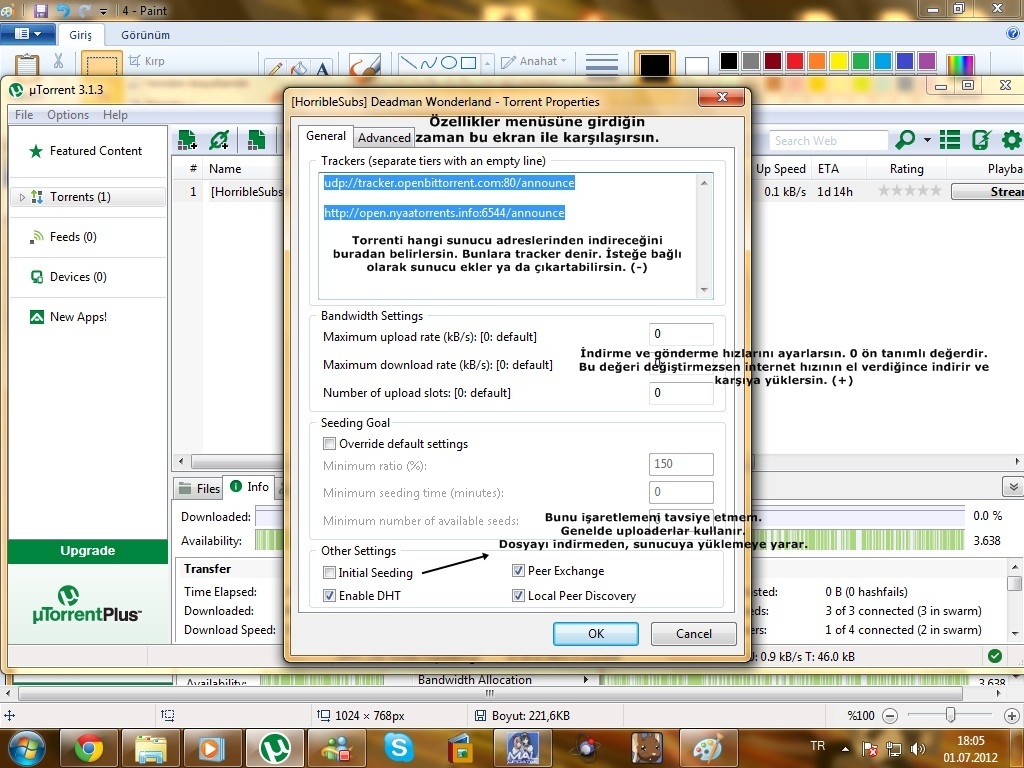Uncheck the Enable DHT checkbox
Image resolution: width=1024 pixels, height=768 pixels.
(x=329, y=596)
